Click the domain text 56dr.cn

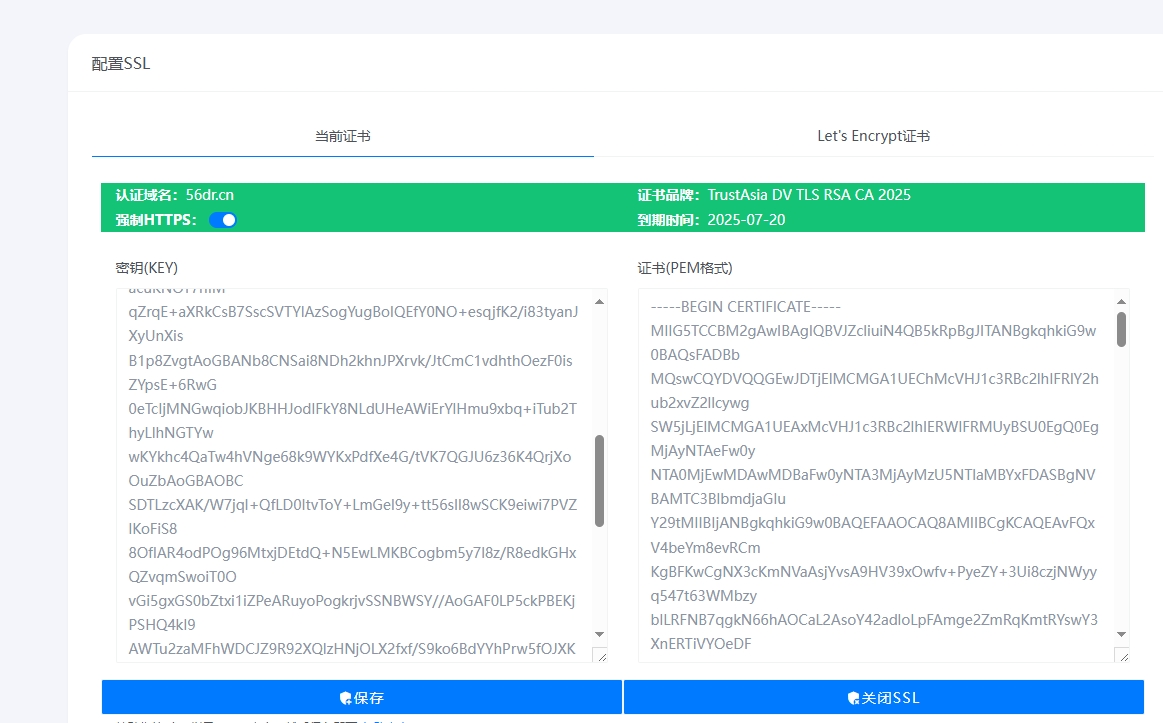(x=209, y=195)
